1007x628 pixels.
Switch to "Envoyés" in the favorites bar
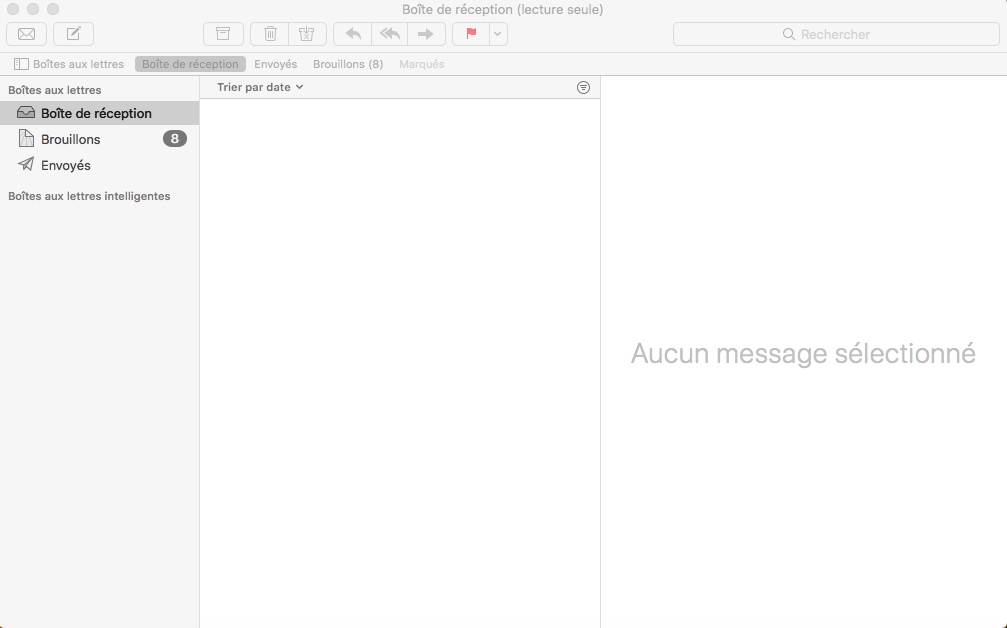[x=275, y=64]
